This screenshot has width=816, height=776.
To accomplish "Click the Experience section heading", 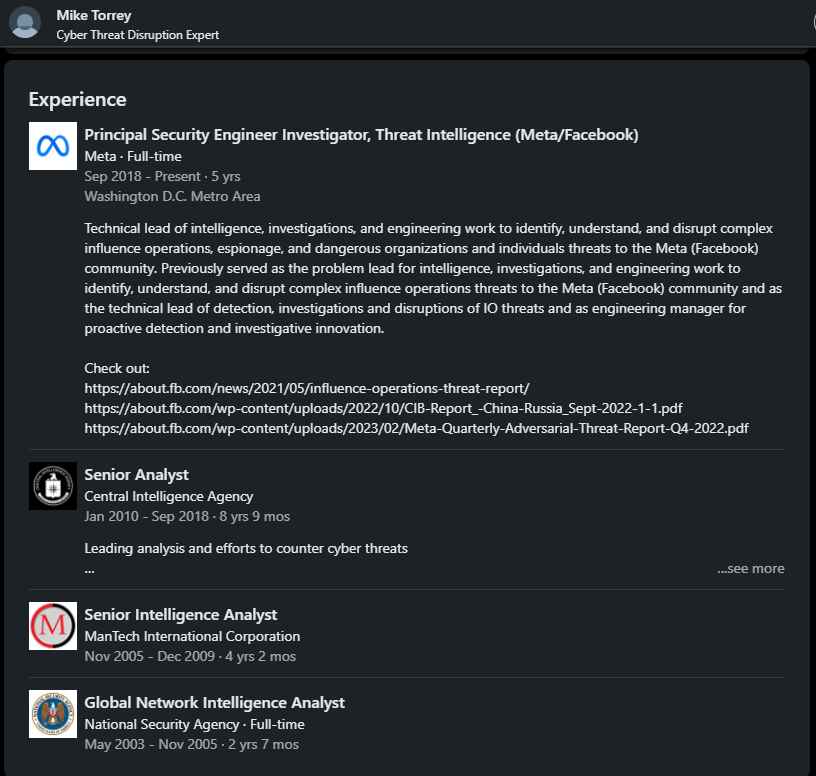I will click(78, 99).
